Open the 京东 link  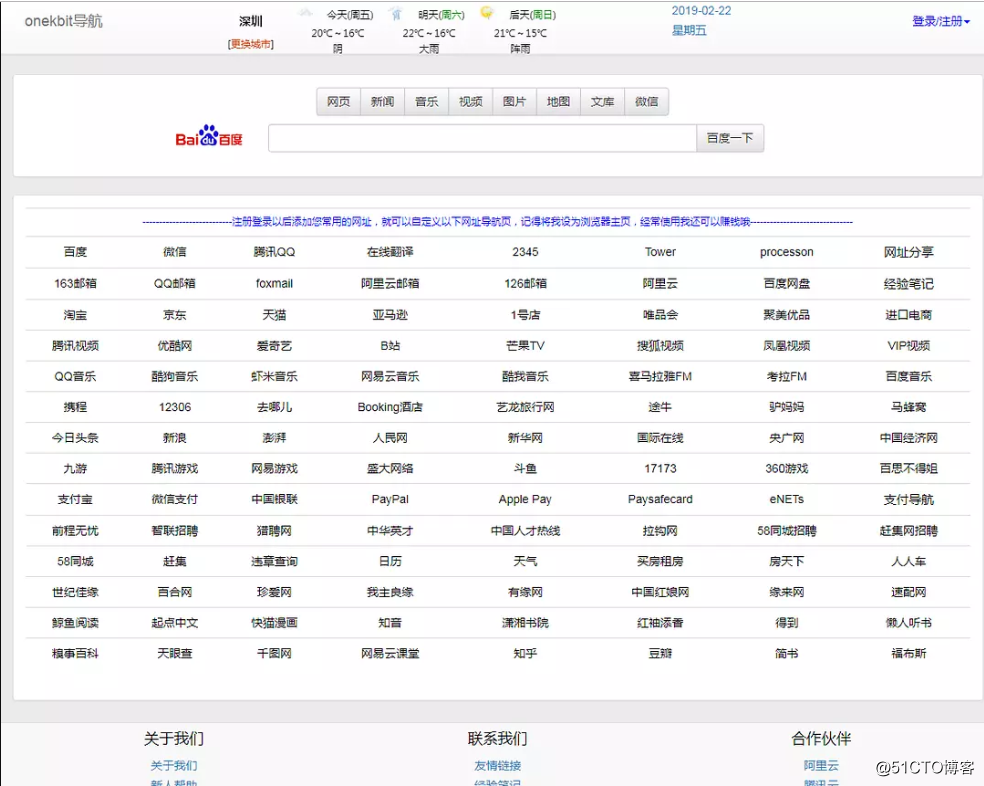coord(174,315)
